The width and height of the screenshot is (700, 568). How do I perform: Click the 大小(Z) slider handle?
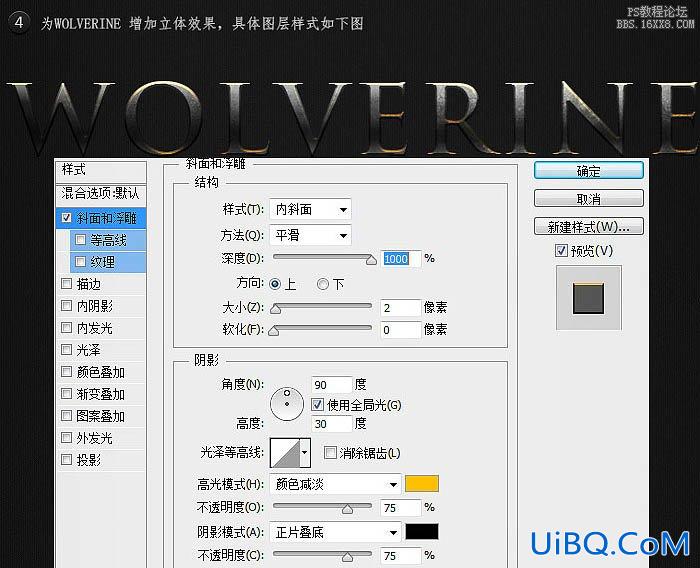pyautogui.click(x=275, y=309)
